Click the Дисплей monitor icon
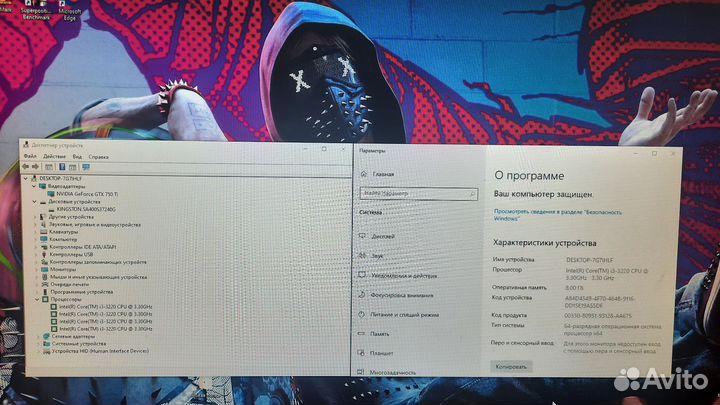720x405 pixels. click(x=362, y=236)
